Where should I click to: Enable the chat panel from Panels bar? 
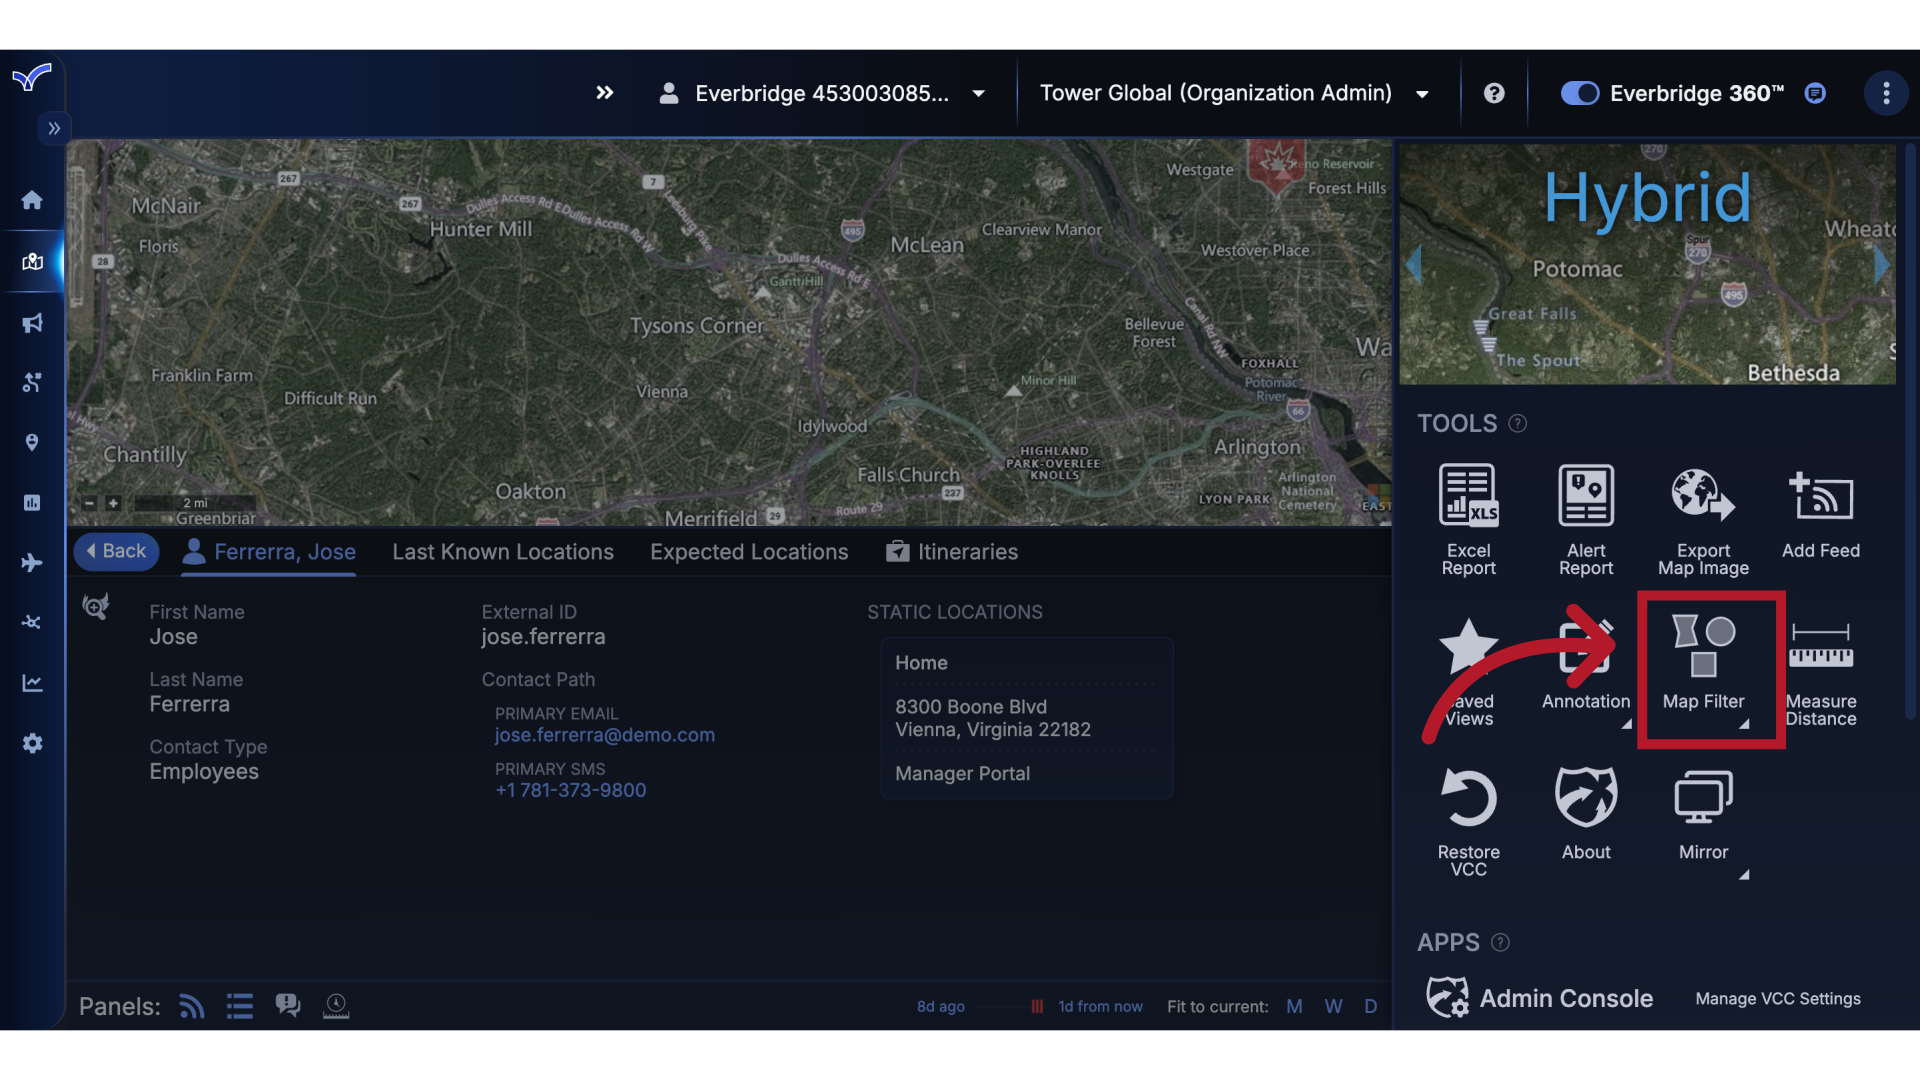coord(288,1005)
